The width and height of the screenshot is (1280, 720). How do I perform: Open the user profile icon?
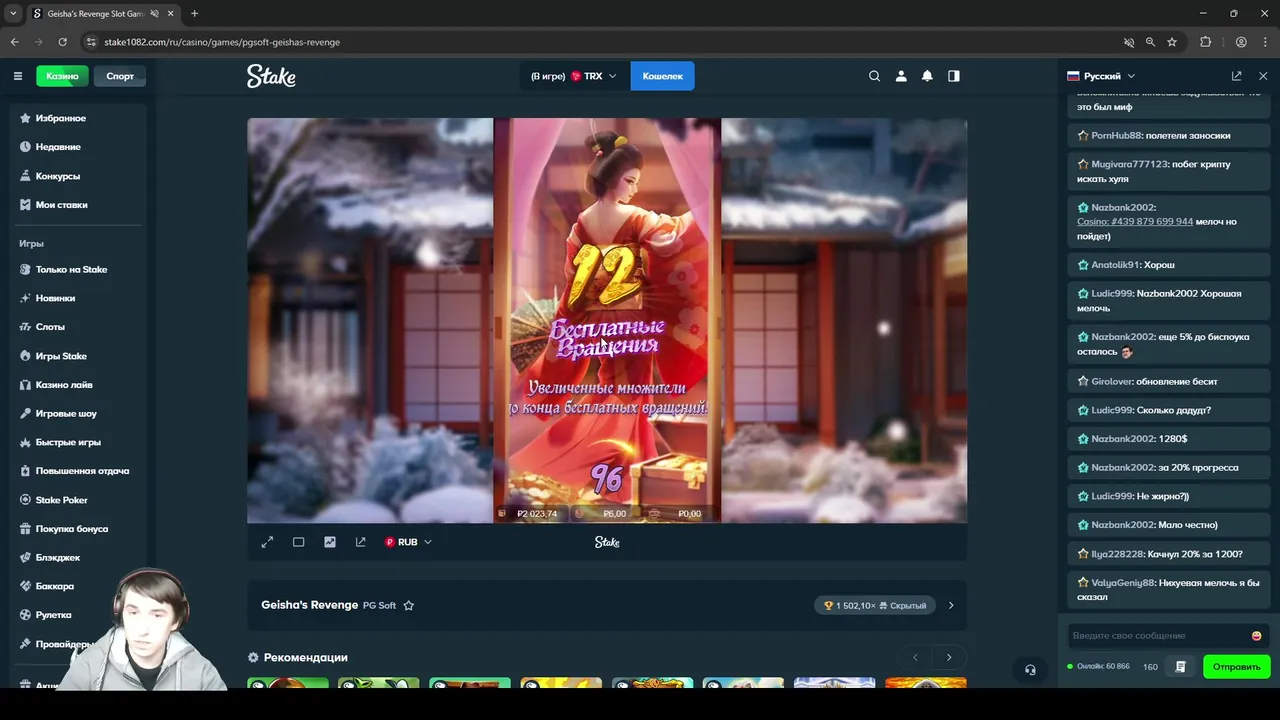901,76
